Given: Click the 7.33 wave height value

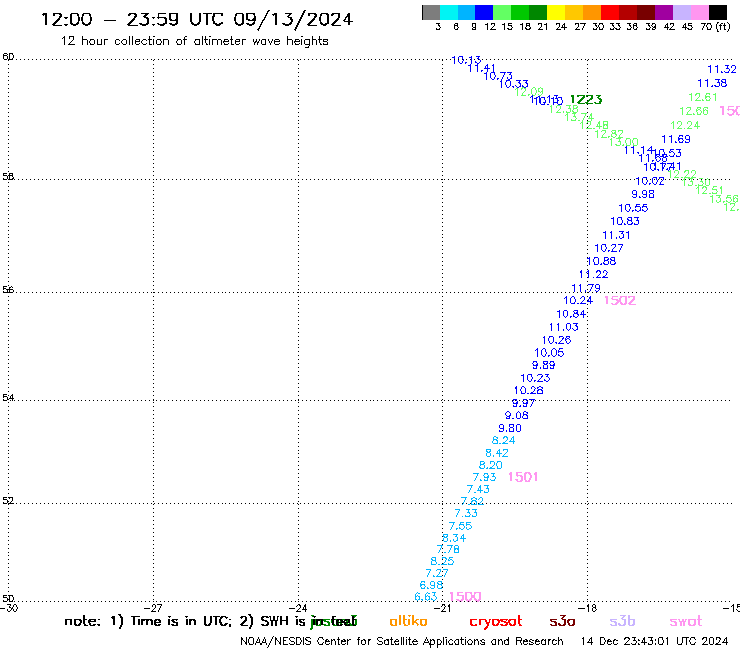Looking at the screenshot, I should 466,513.
